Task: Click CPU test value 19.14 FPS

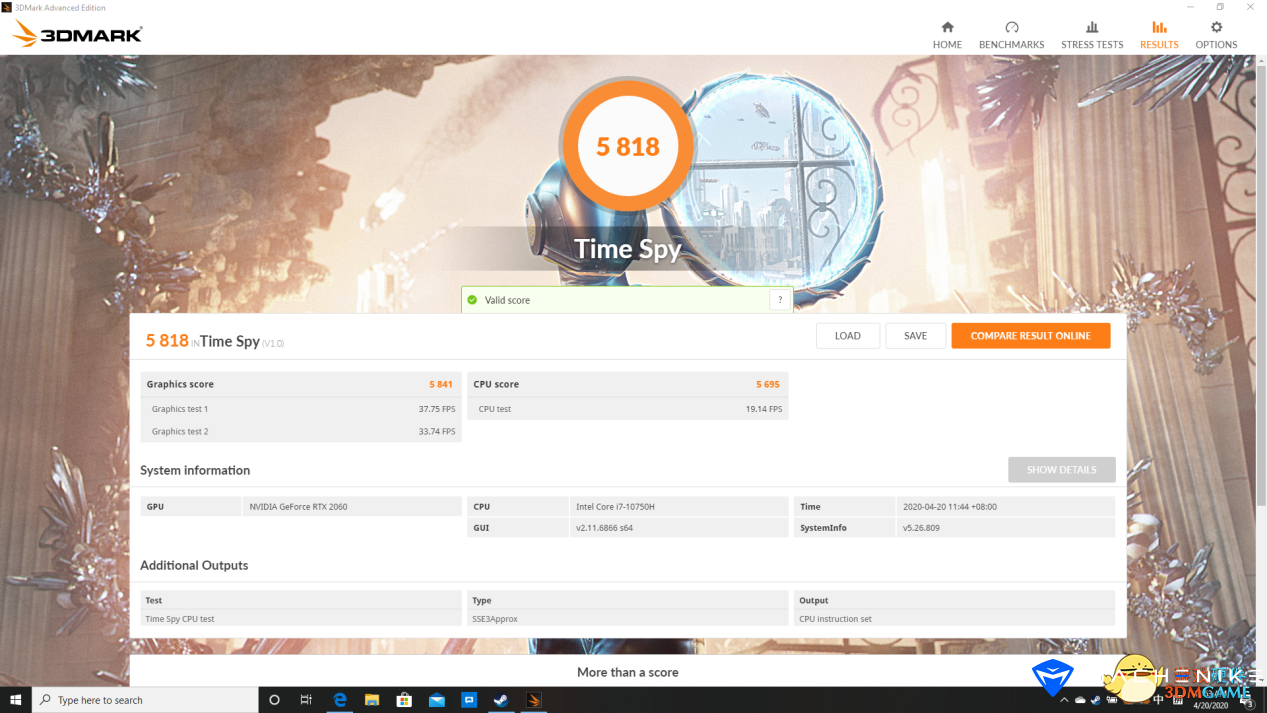Action: point(764,409)
